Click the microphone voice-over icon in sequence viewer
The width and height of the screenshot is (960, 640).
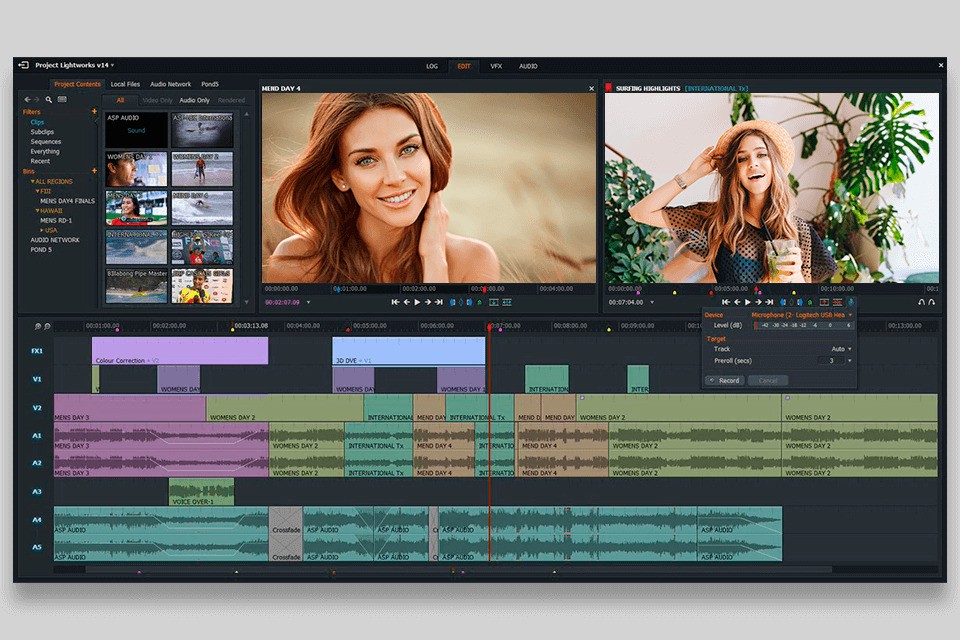pyautogui.click(x=851, y=302)
